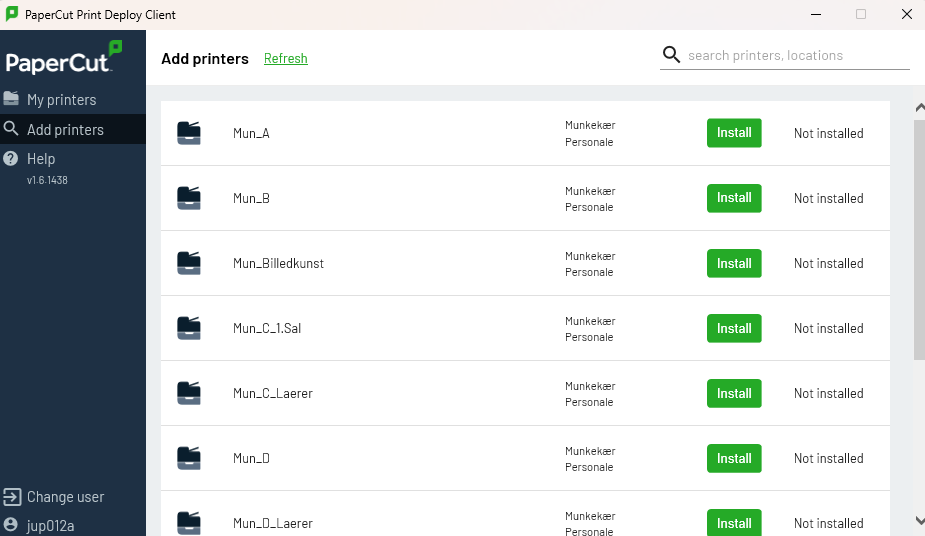Install the Mun_A printer
The height and width of the screenshot is (536, 925).
coord(734,133)
